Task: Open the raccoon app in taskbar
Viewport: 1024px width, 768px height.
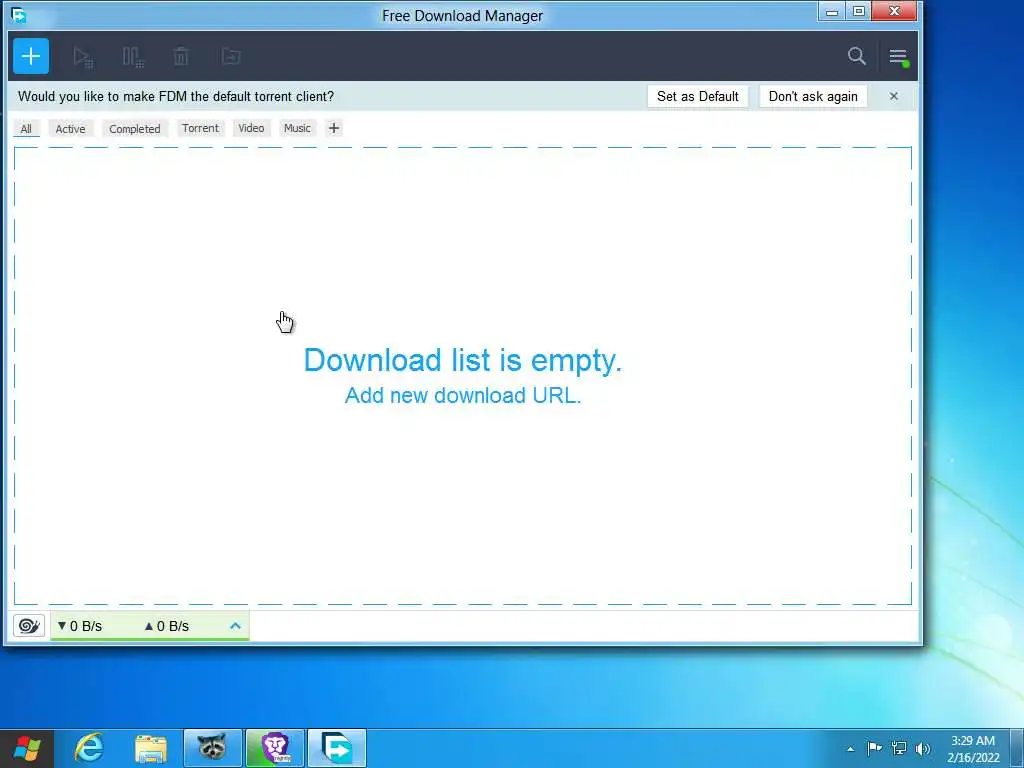Action: (x=212, y=748)
